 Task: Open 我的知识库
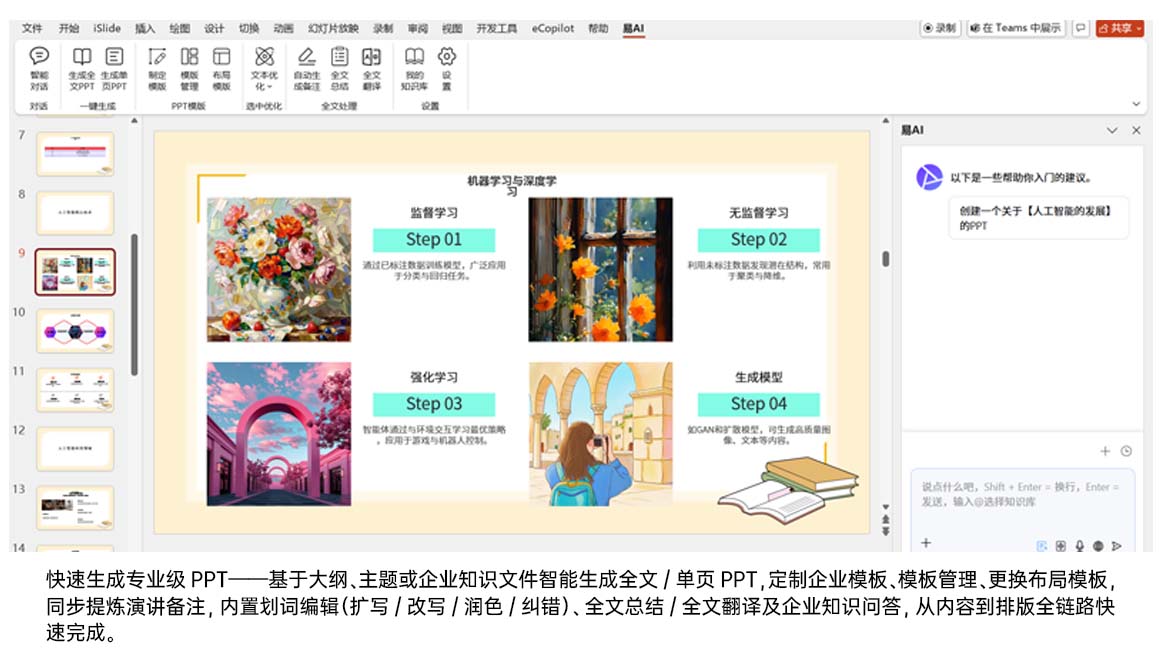click(x=414, y=68)
